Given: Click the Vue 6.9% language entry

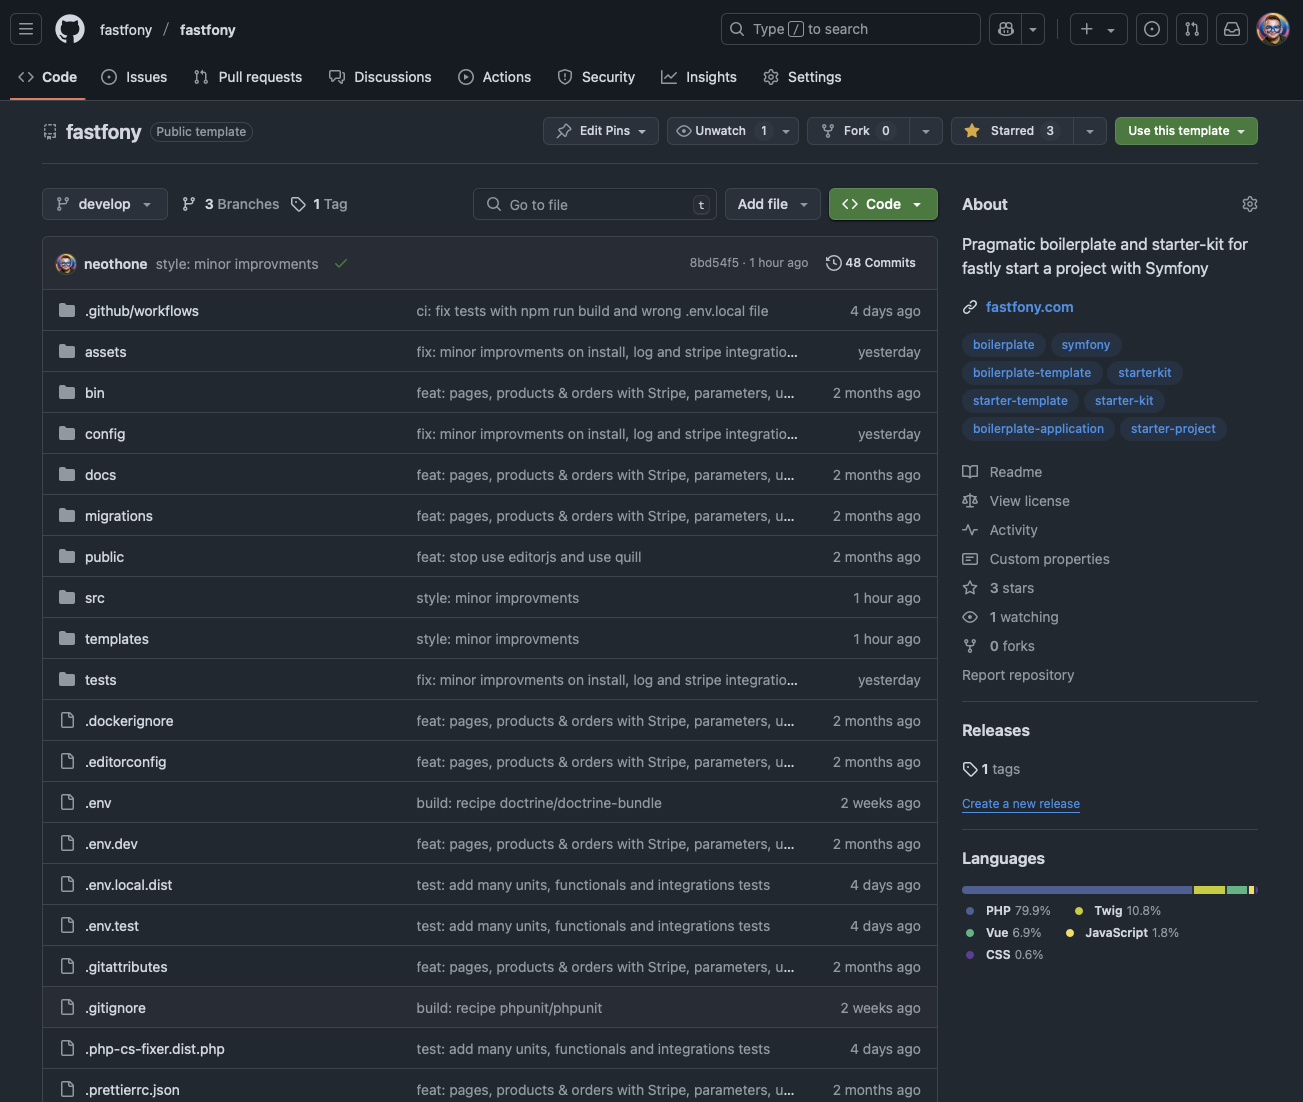Looking at the screenshot, I should [x=1003, y=933].
